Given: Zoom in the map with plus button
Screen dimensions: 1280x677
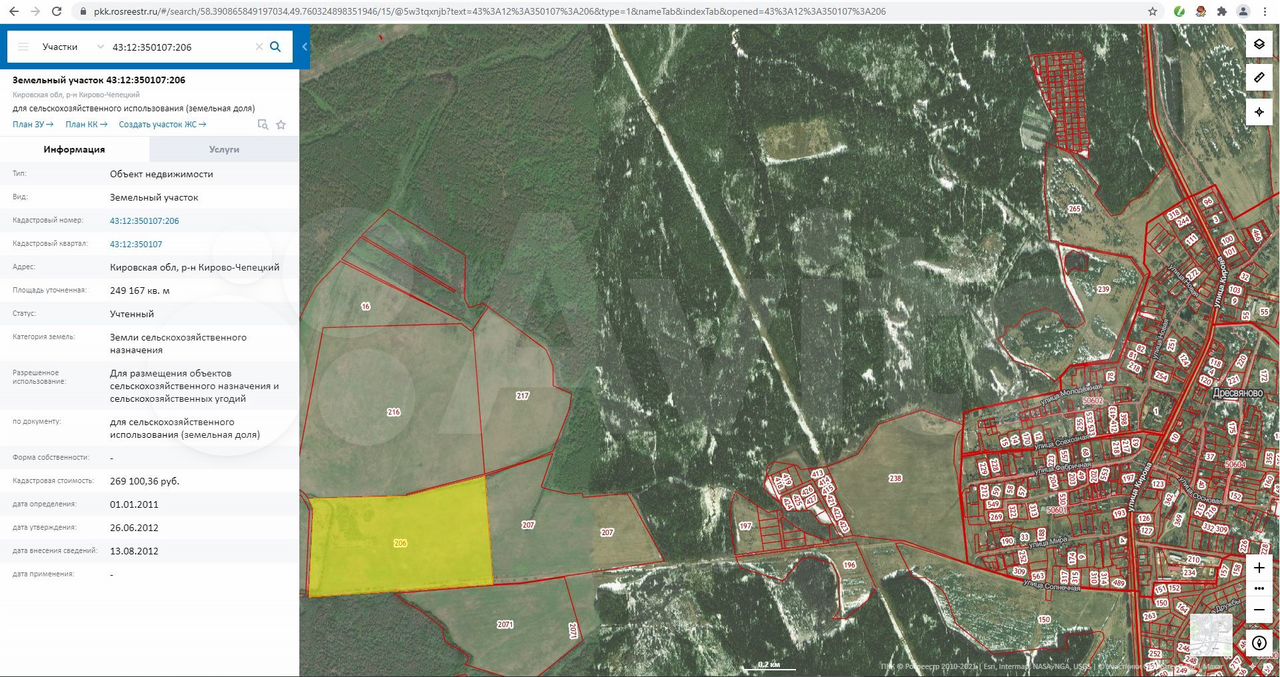Looking at the screenshot, I should (1259, 567).
